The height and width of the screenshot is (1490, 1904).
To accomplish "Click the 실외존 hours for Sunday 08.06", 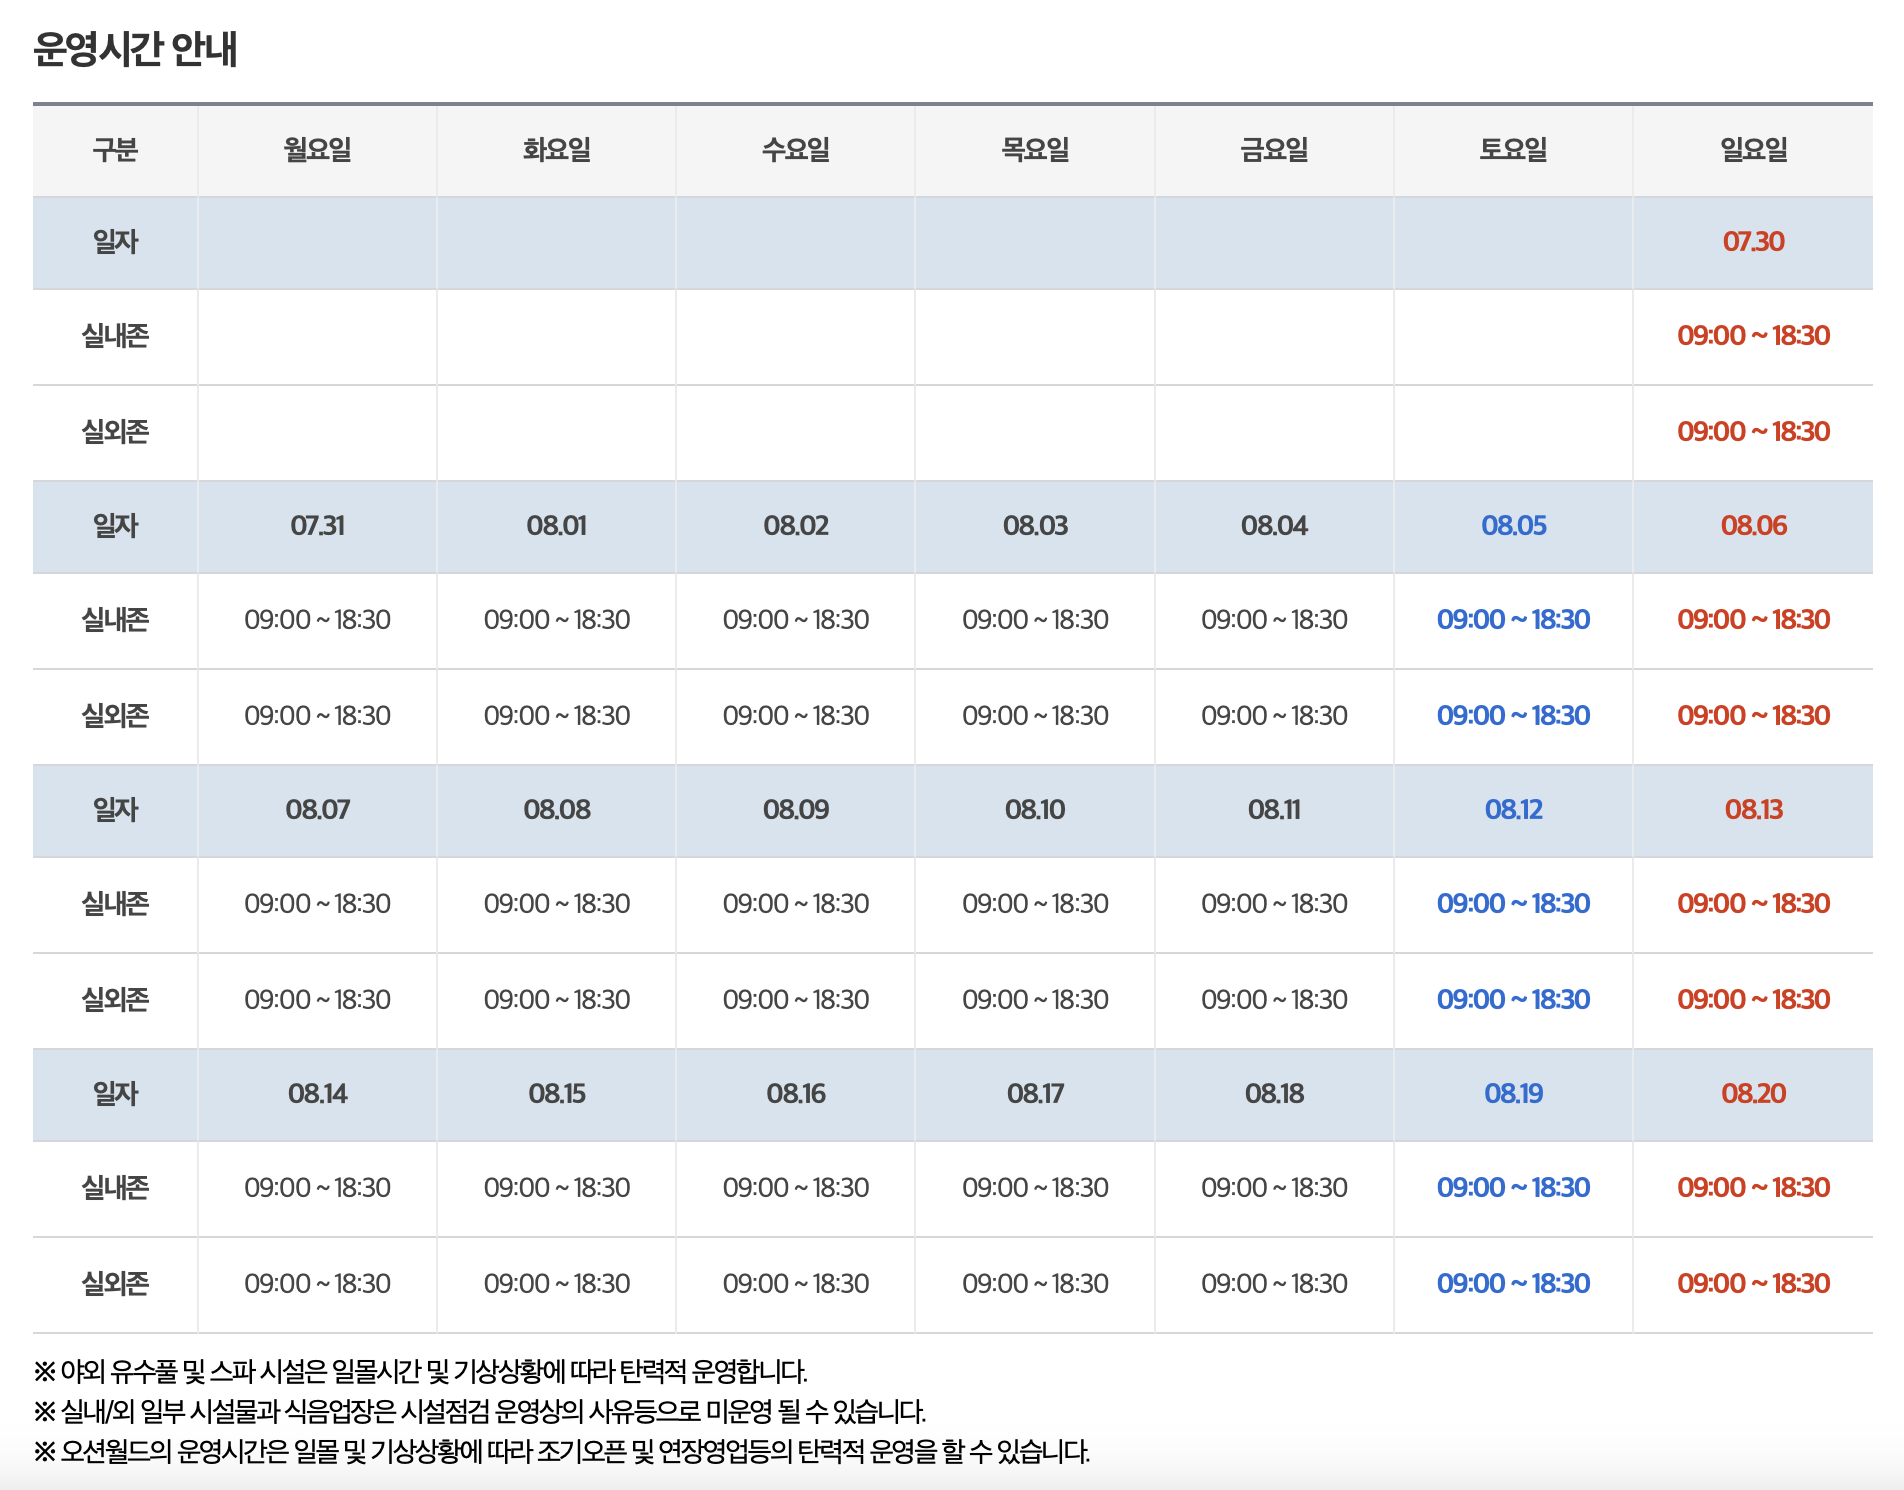I will point(1753,716).
